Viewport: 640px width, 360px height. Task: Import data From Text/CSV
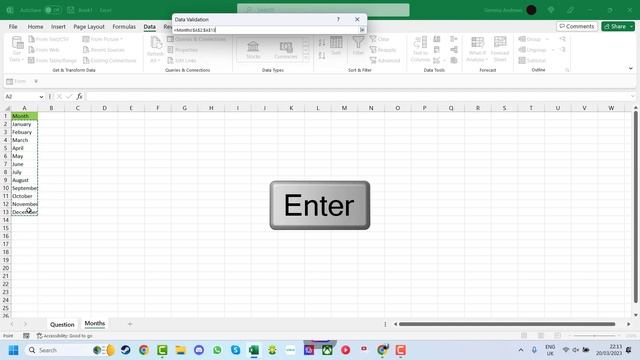click(49, 39)
